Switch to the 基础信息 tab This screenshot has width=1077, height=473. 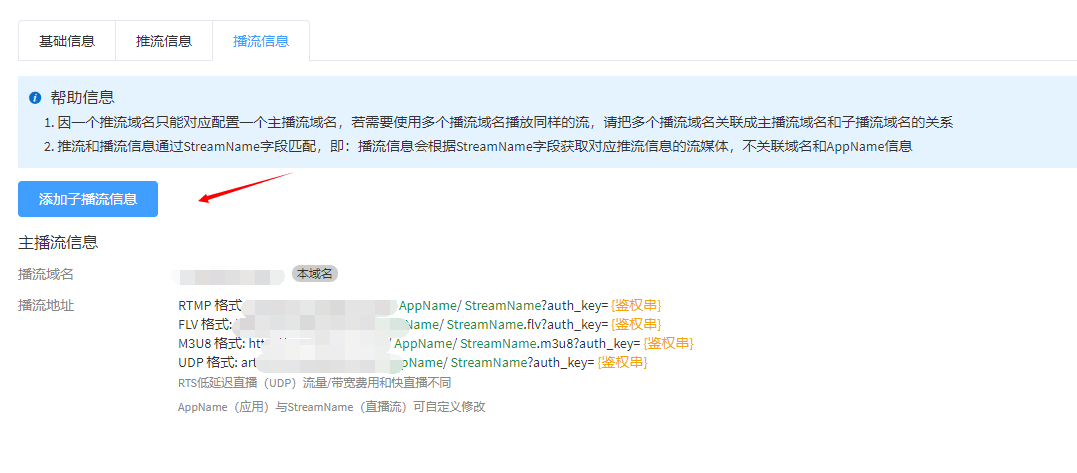67,41
